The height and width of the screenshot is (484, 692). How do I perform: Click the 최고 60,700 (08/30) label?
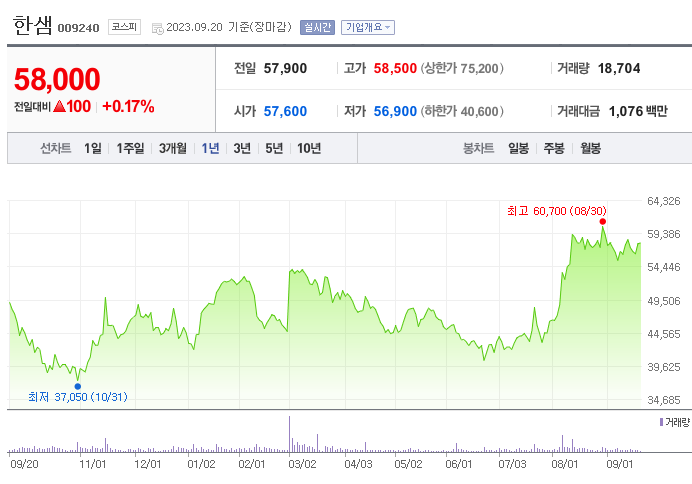(x=557, y=211)
